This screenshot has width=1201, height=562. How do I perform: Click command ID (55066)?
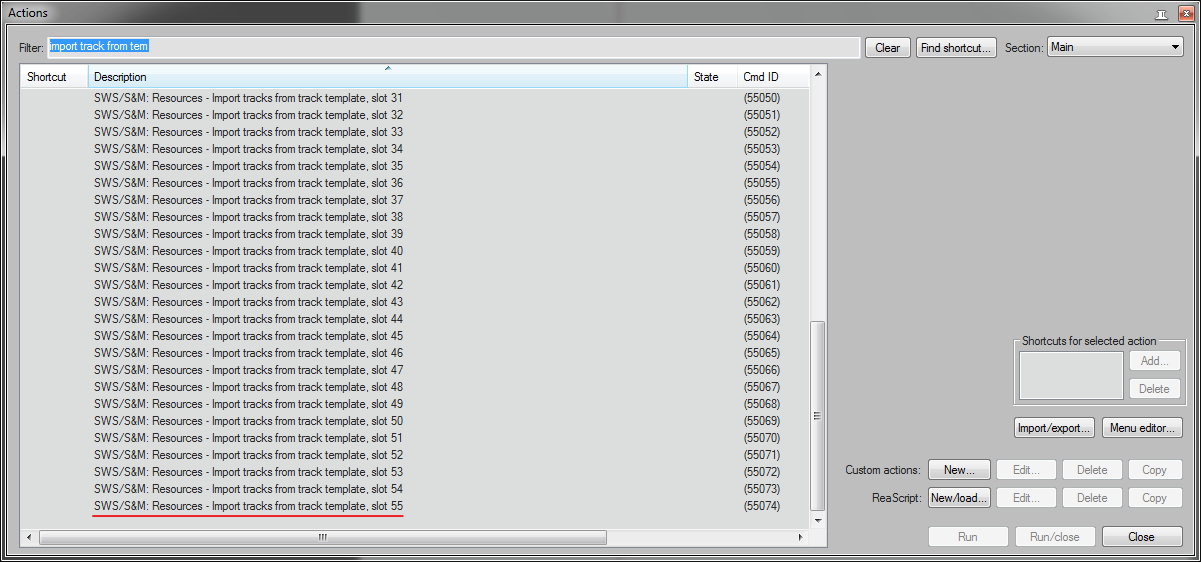point(762,370)
